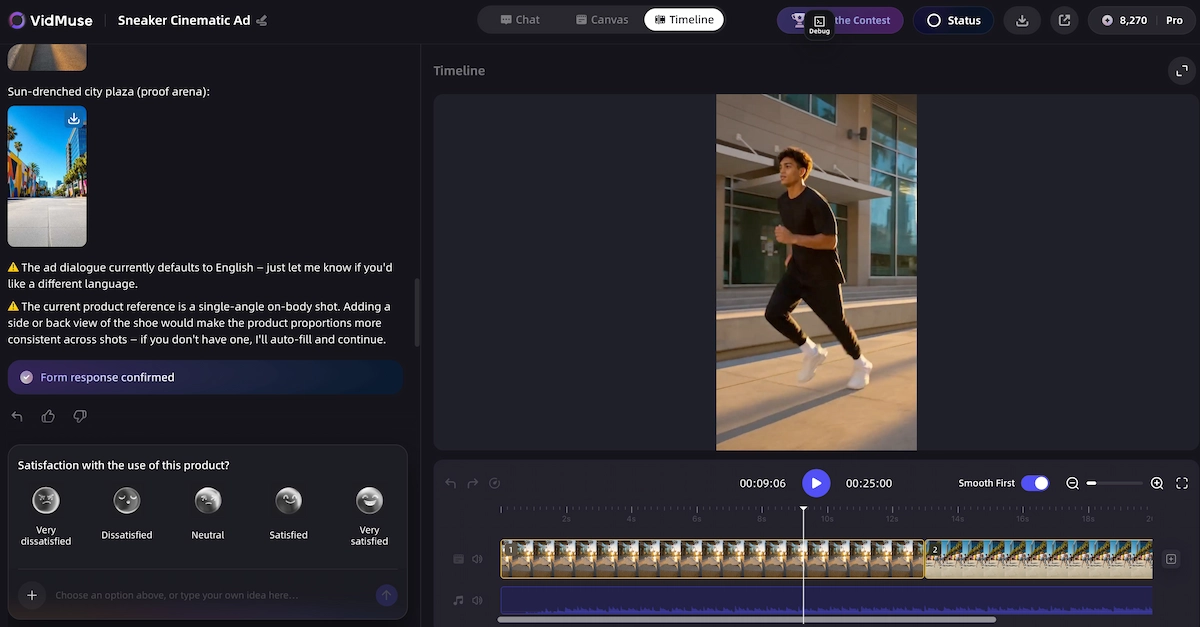
Task: Click the VidMuse logo
Action: pyautogui.click(x=49, y=20)
